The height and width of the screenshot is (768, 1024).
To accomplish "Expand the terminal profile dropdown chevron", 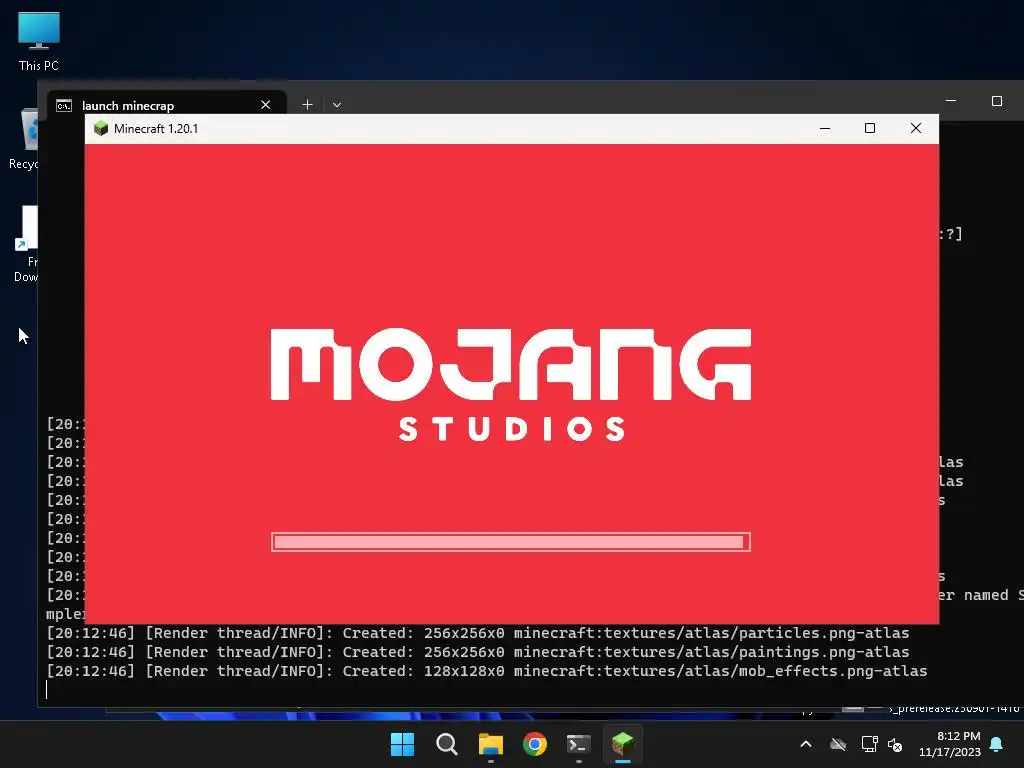I will [x=337, y=104].
